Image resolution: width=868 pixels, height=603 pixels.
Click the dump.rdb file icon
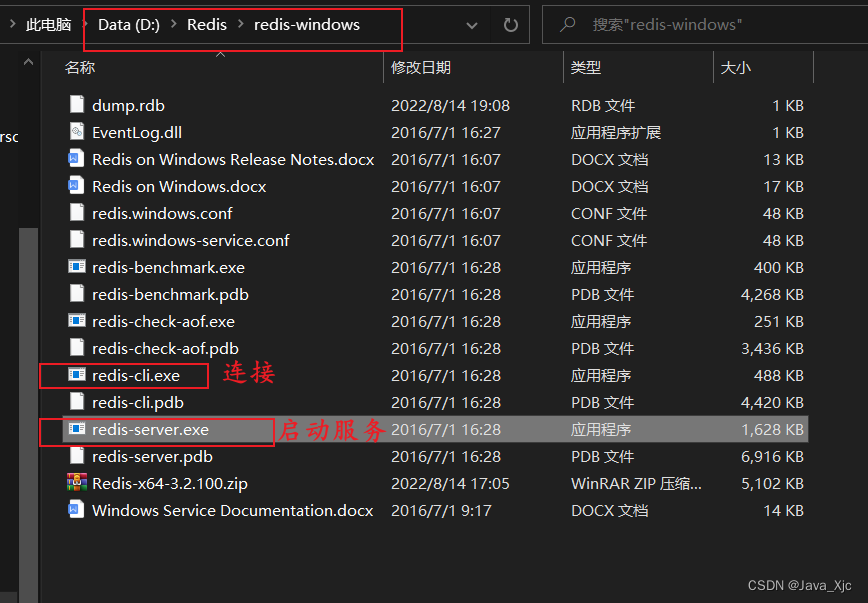point(77,105)
